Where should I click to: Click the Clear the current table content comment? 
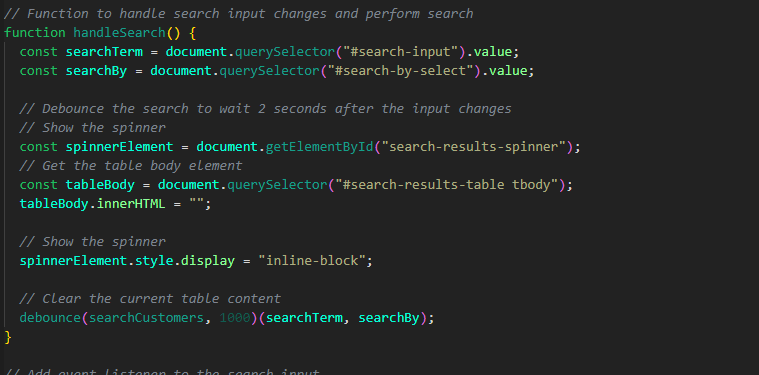click(x=150, y=299)
